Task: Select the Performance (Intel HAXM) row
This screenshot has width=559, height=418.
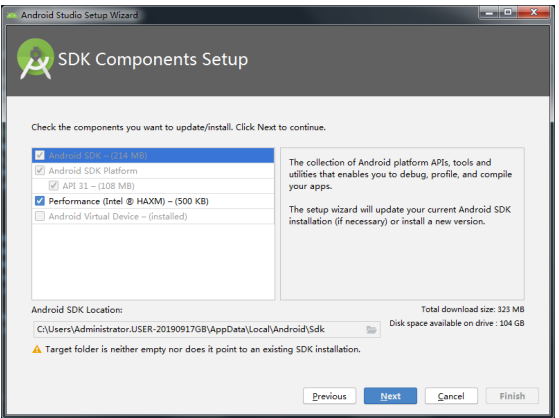Action: coord(153,201)
